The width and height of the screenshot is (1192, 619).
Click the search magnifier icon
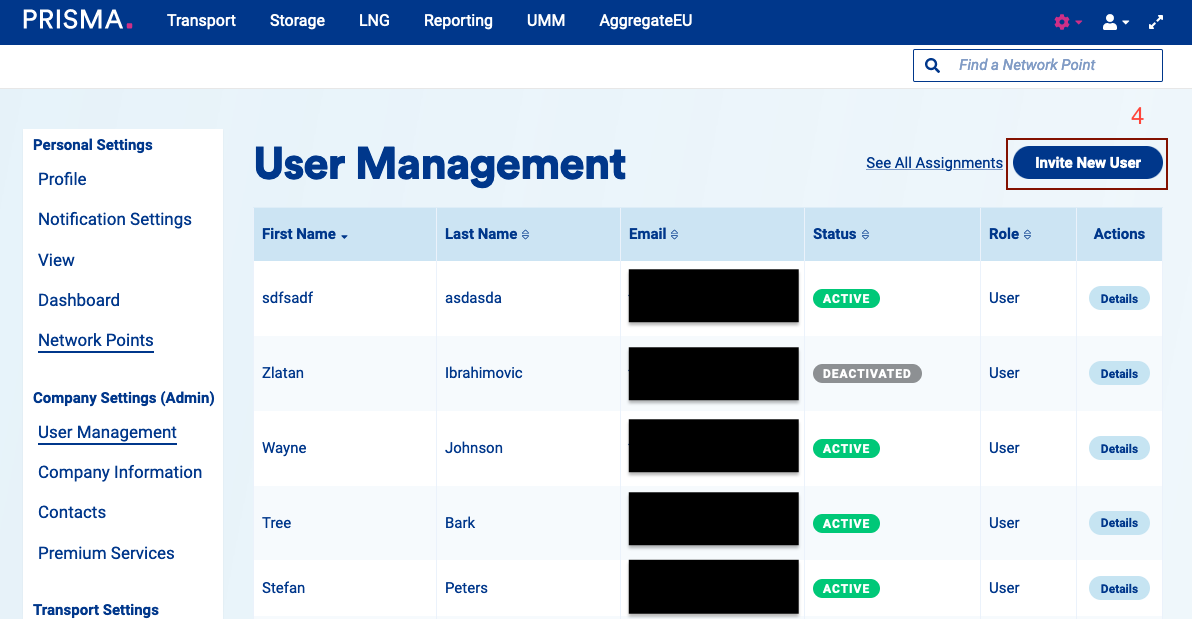(x=932, y=65)
